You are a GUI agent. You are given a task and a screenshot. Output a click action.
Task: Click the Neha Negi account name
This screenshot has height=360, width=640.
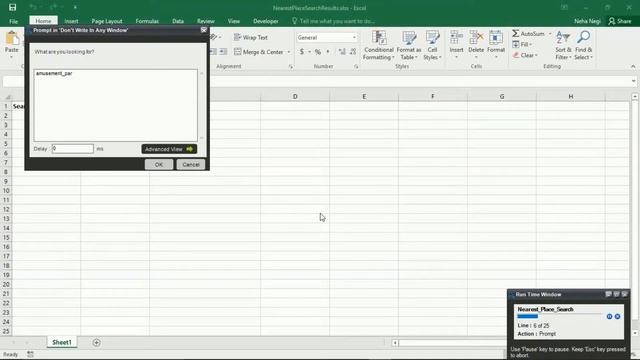click(x=587, y=21)
